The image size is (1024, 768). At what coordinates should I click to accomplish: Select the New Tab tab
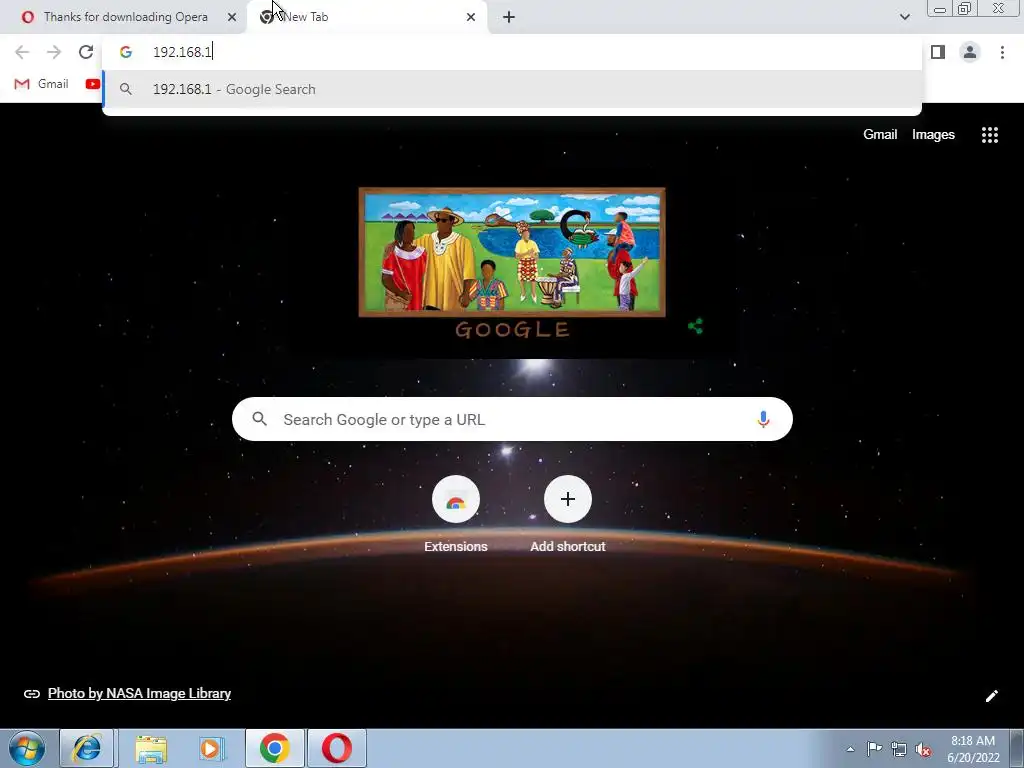[x=367, y=17]
